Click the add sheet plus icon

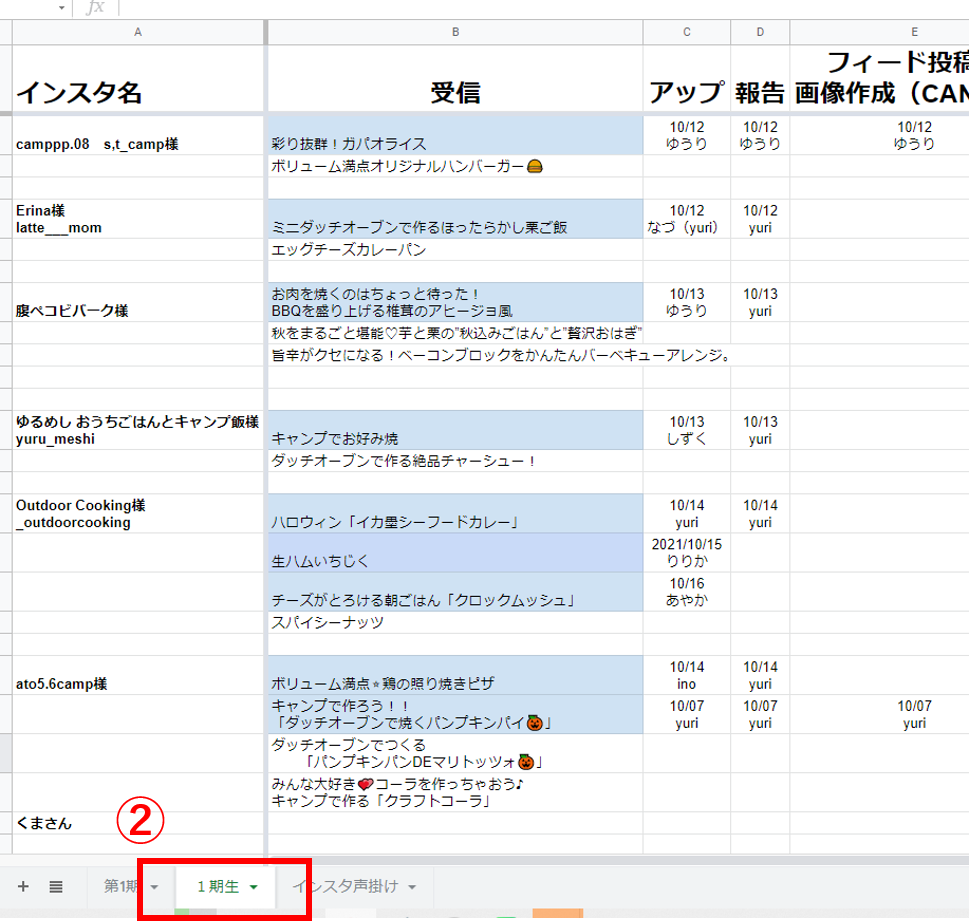[x=23, y=886]
